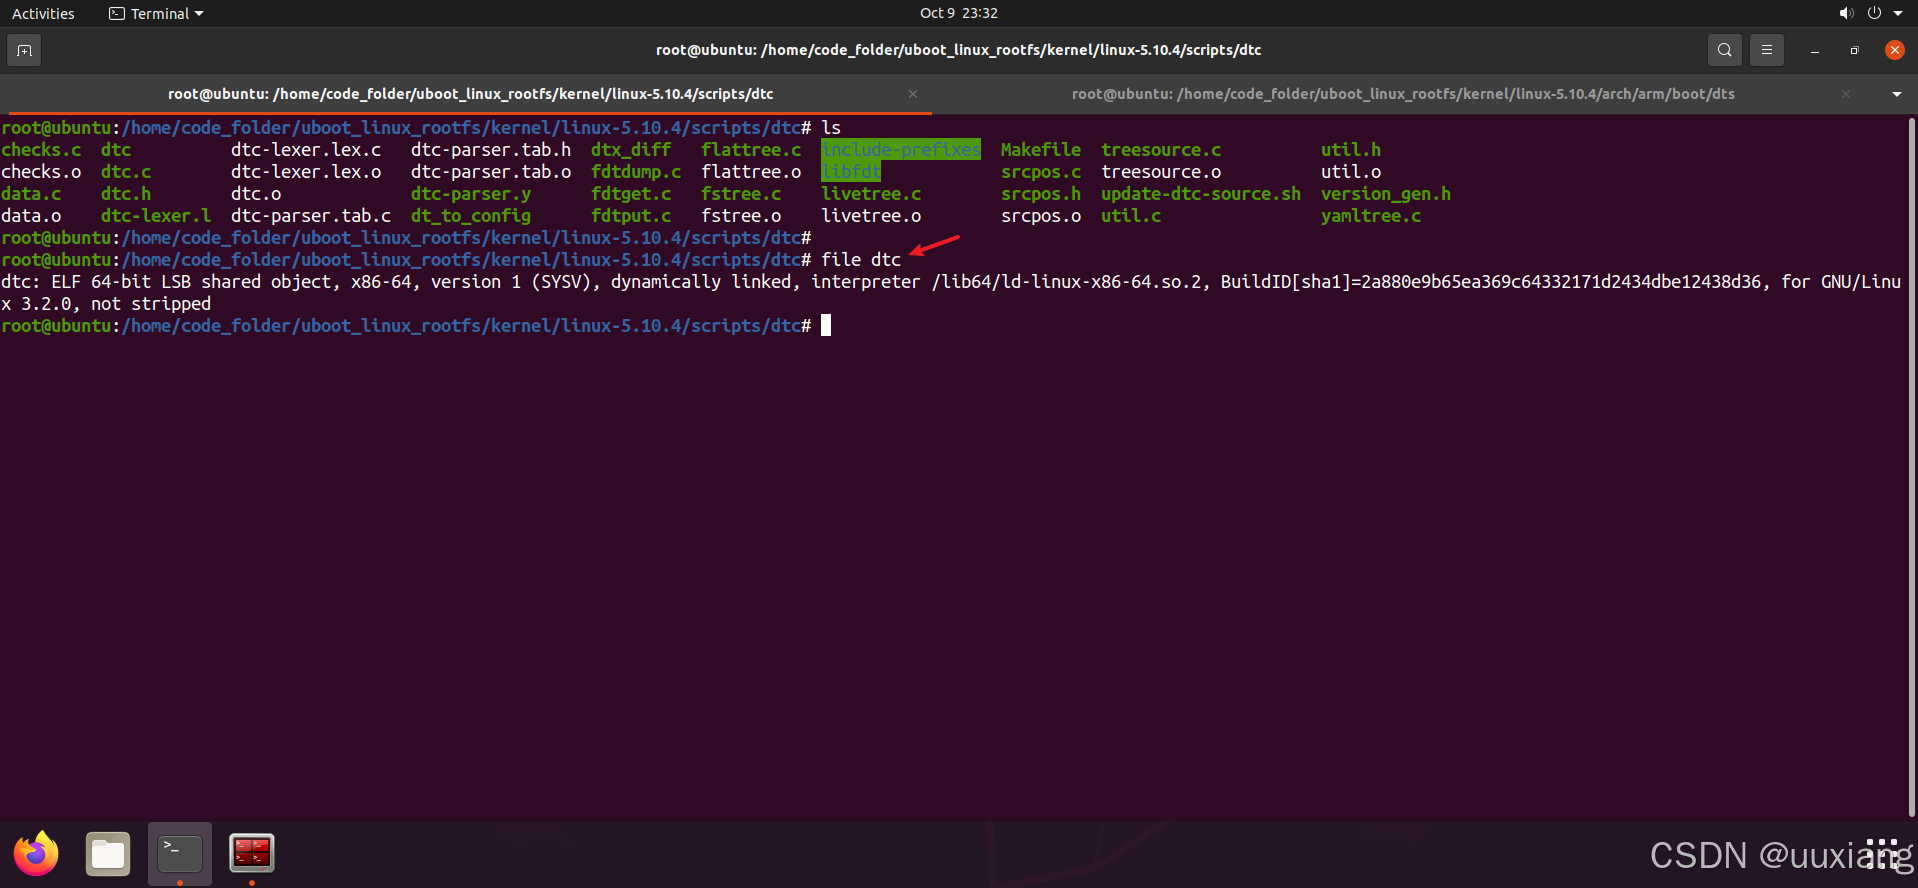
Task: Select the scripts/dtc terminal tab
Action: pyautogui.click(x=470, y=94)
